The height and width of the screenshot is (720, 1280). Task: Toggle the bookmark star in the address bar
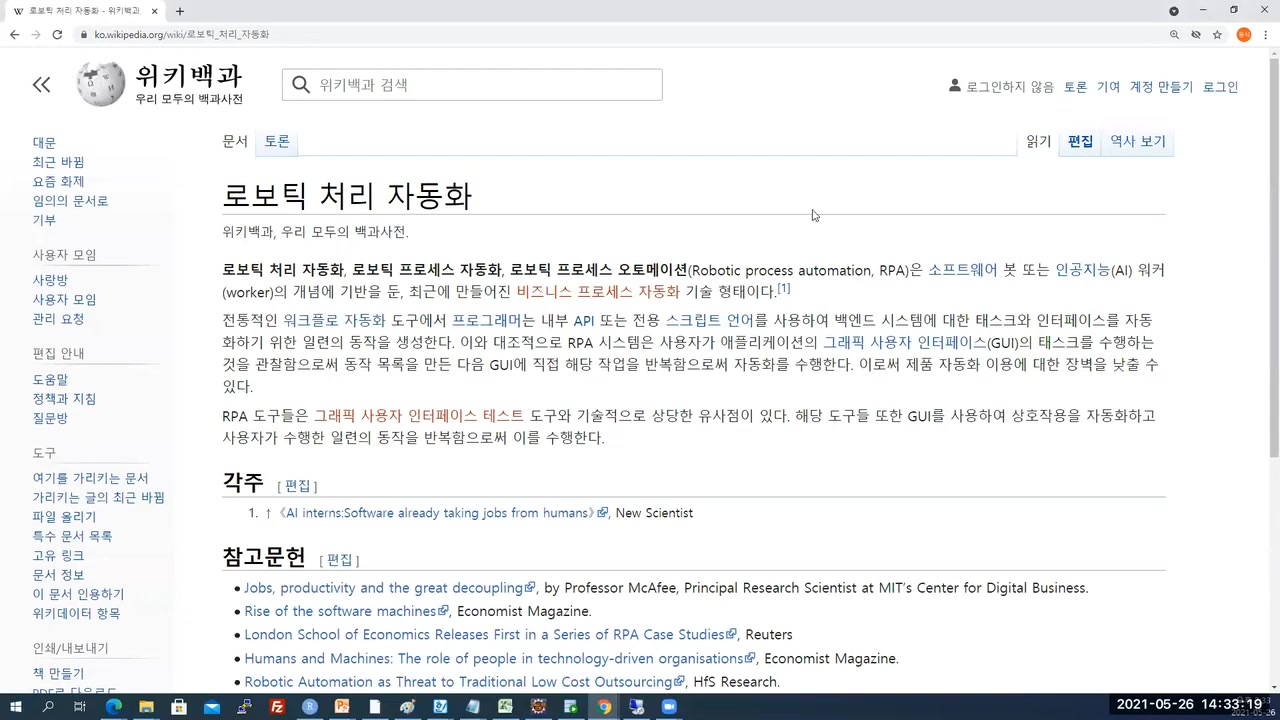[1218, 34]
